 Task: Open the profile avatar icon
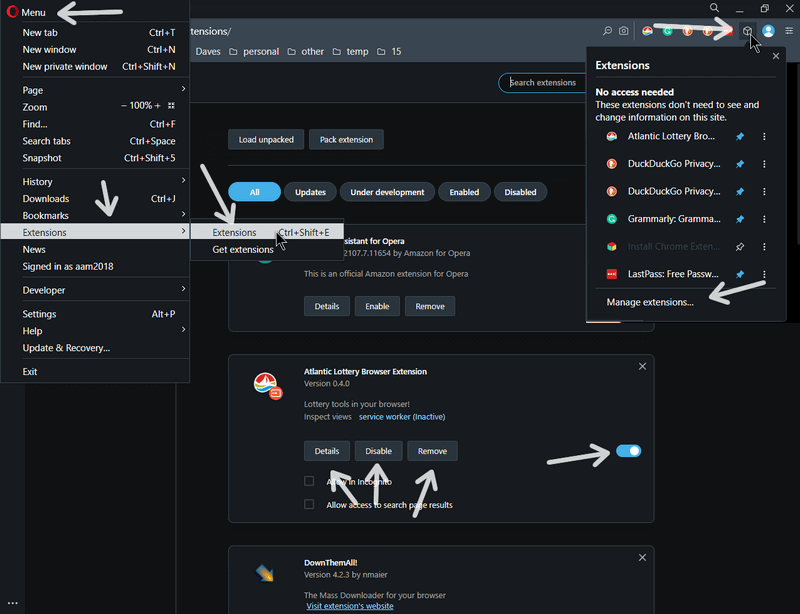[768, 31]
